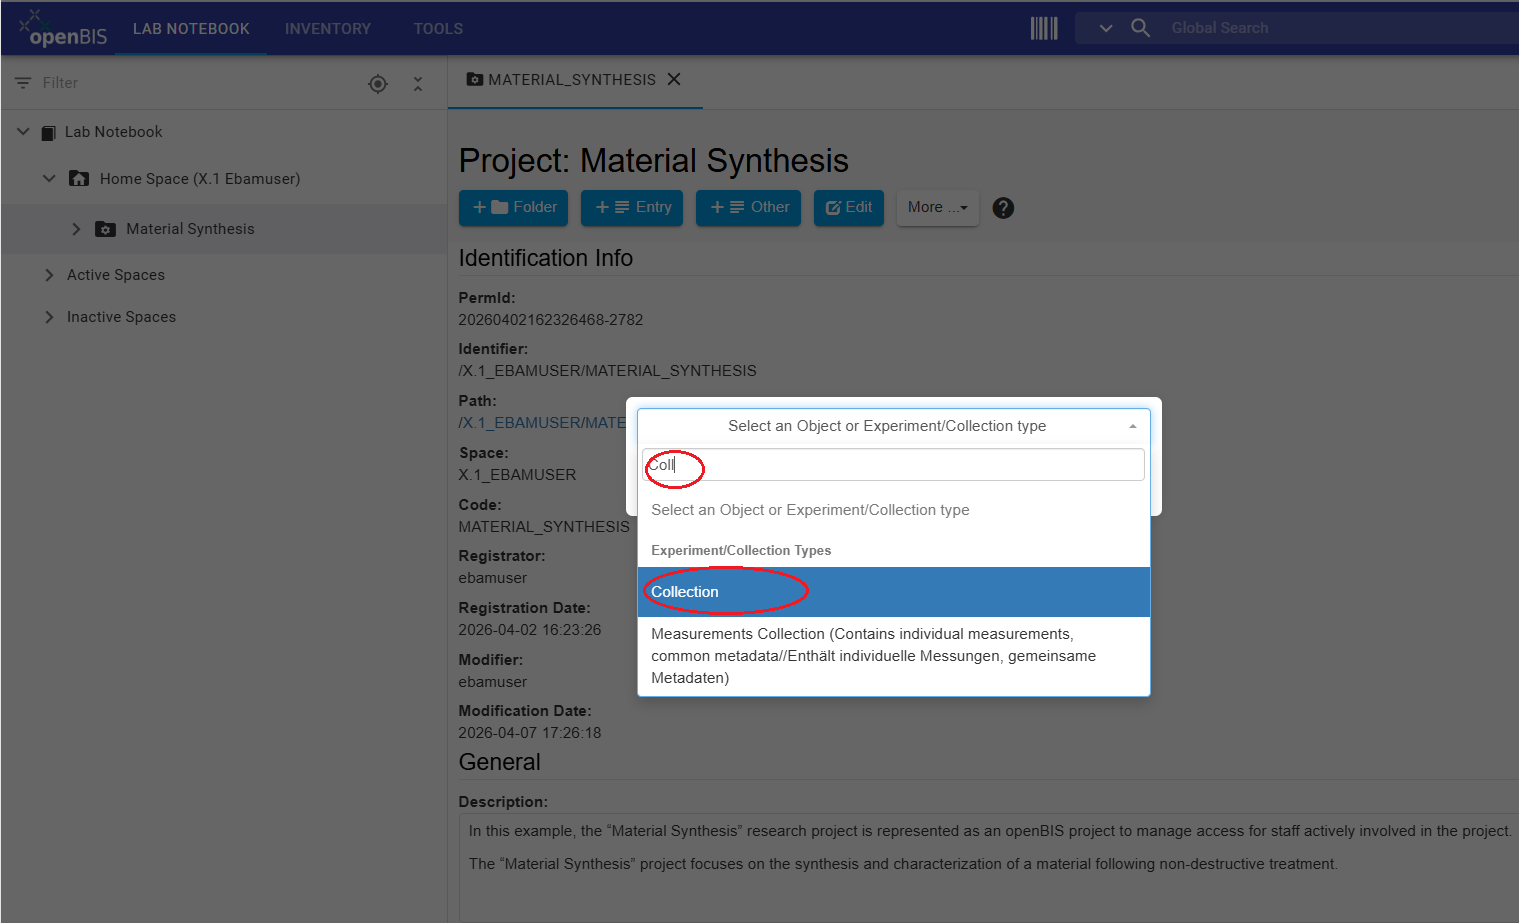Focus the Global Search field
Viewport: 1519px width, 923px height.
tap(1340, 28)
